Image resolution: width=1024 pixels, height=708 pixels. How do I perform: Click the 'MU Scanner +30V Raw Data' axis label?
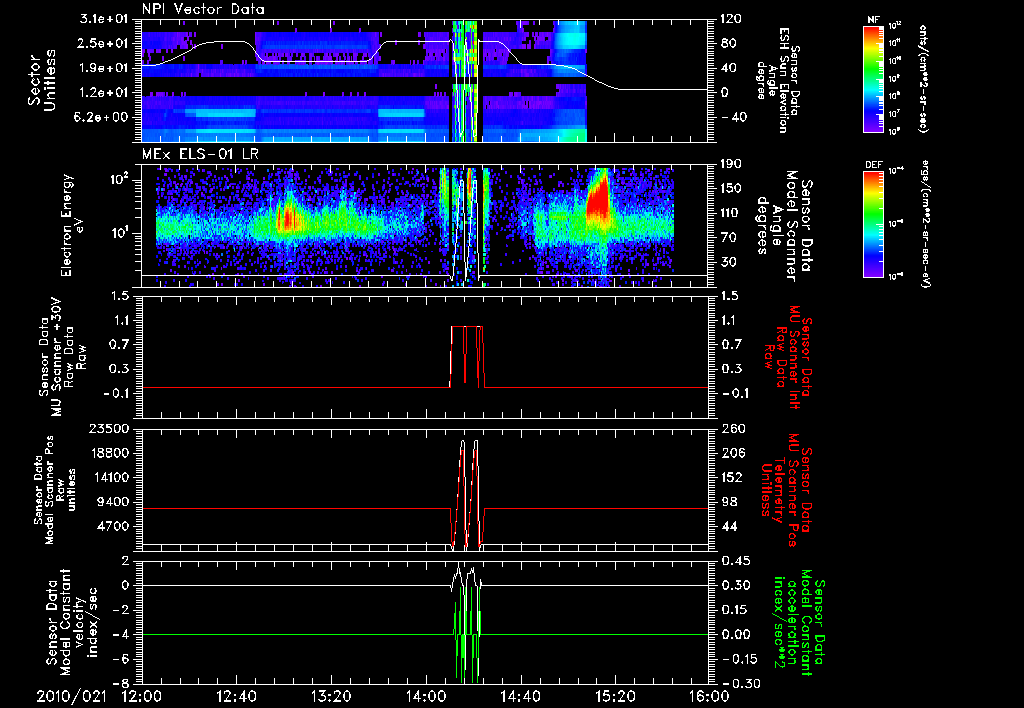pyautogui.click(x=62, y=358)
